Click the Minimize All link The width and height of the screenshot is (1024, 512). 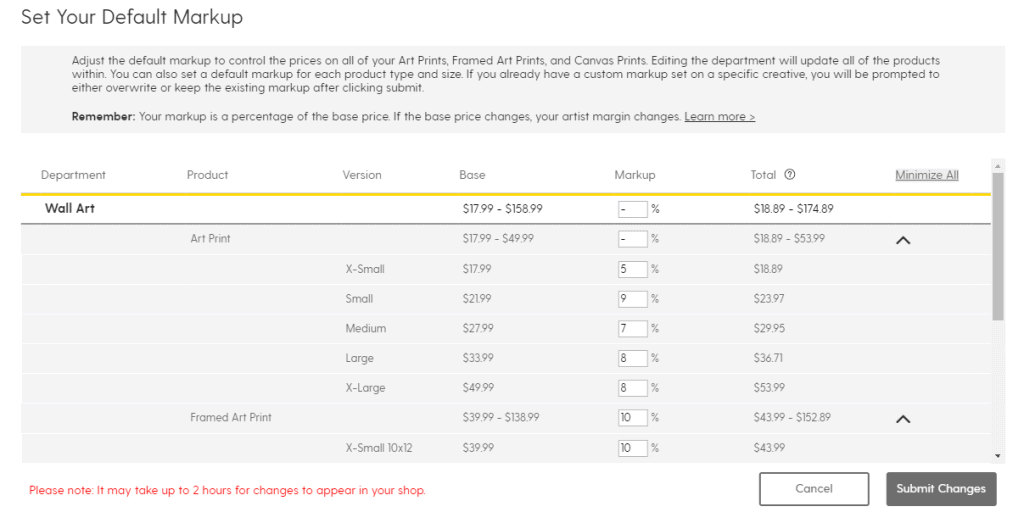(927, 175)
